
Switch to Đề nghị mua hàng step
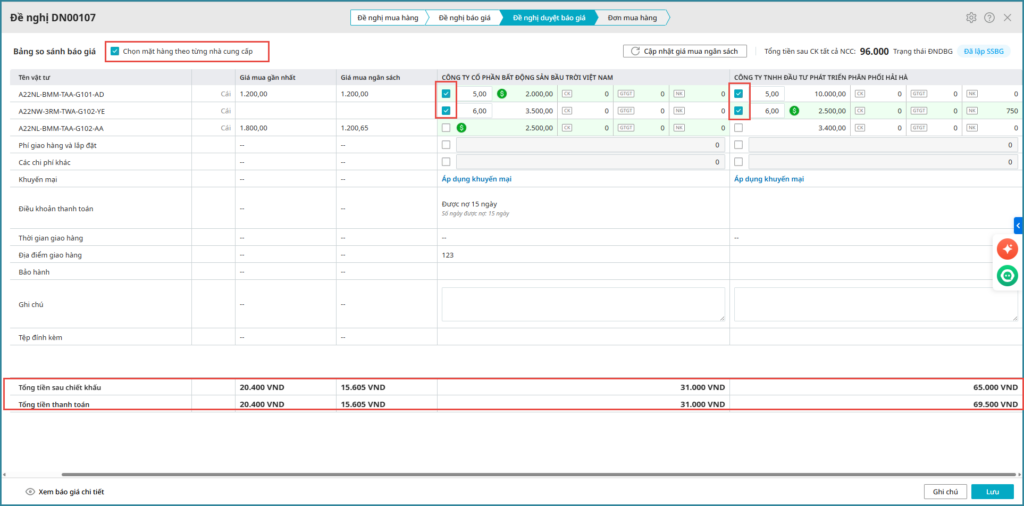pyautogui.click(x=387, y=18)
